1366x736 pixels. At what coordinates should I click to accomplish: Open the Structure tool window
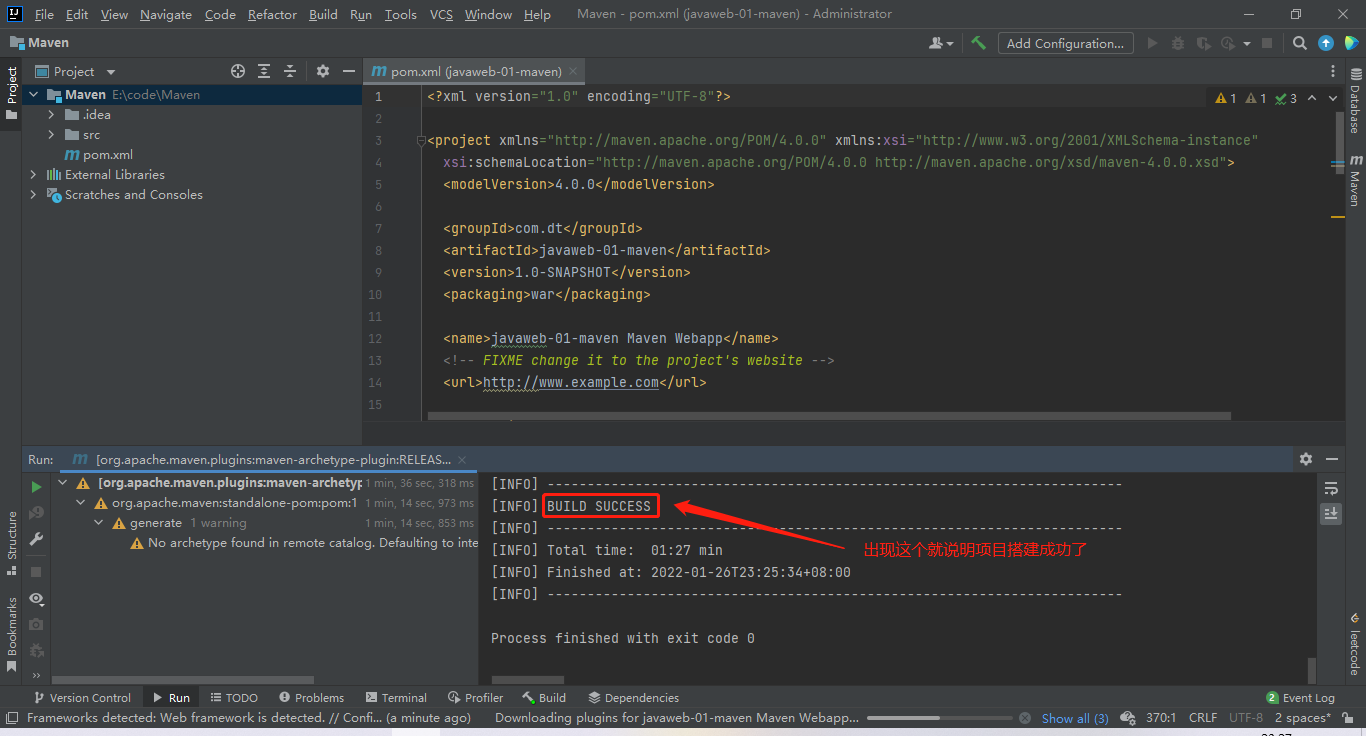(x=12, y=544)
